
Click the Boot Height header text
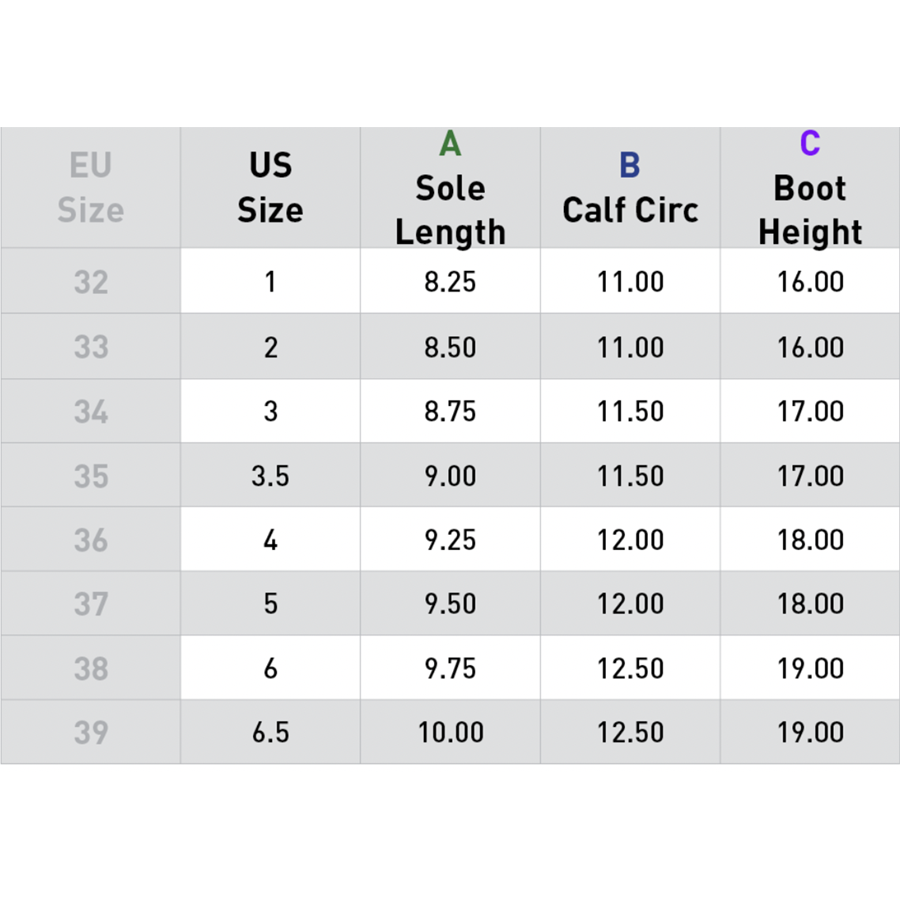click(x=810, y=210)
